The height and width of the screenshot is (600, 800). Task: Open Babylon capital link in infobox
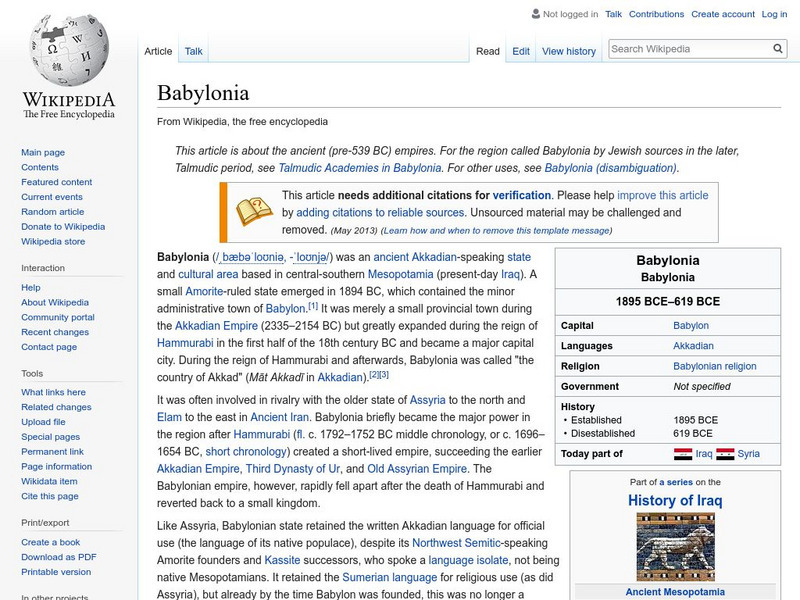691,325
